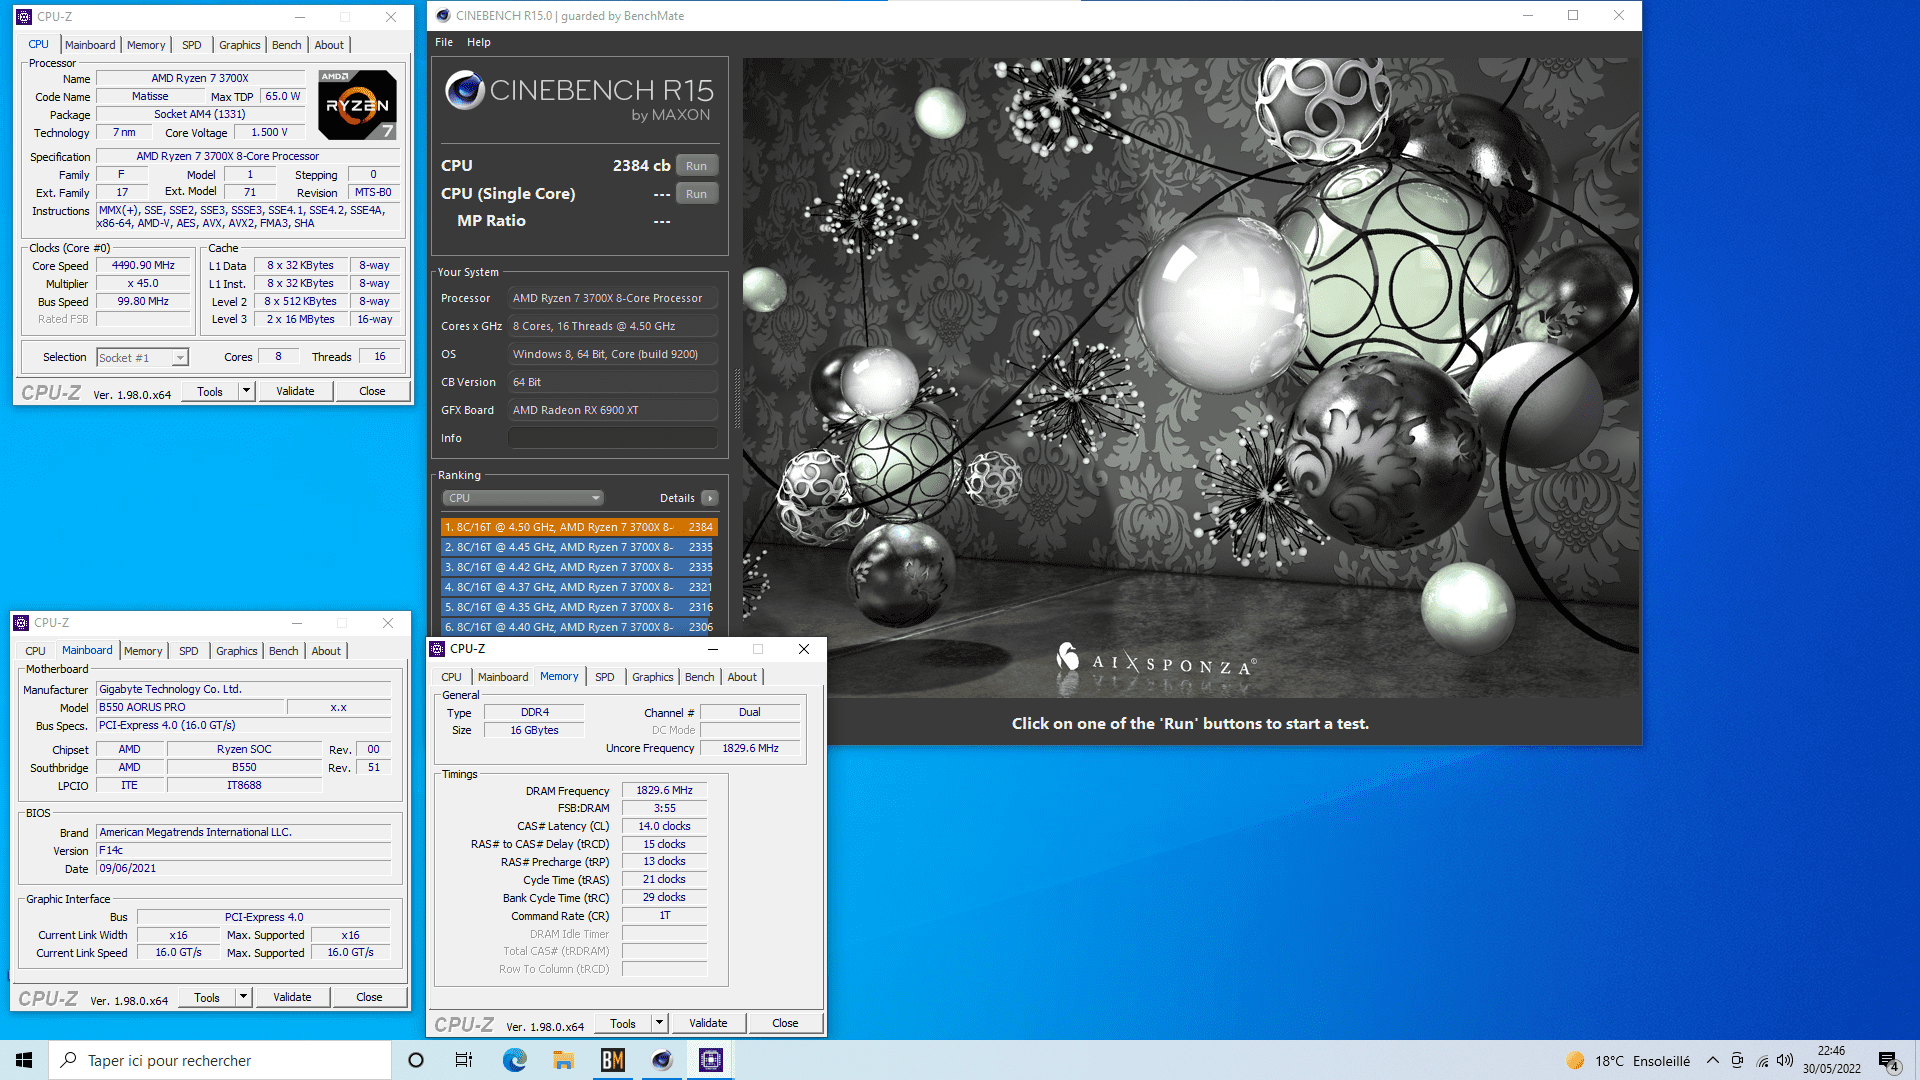Open the Windows Start menu

pos(24,1060)
